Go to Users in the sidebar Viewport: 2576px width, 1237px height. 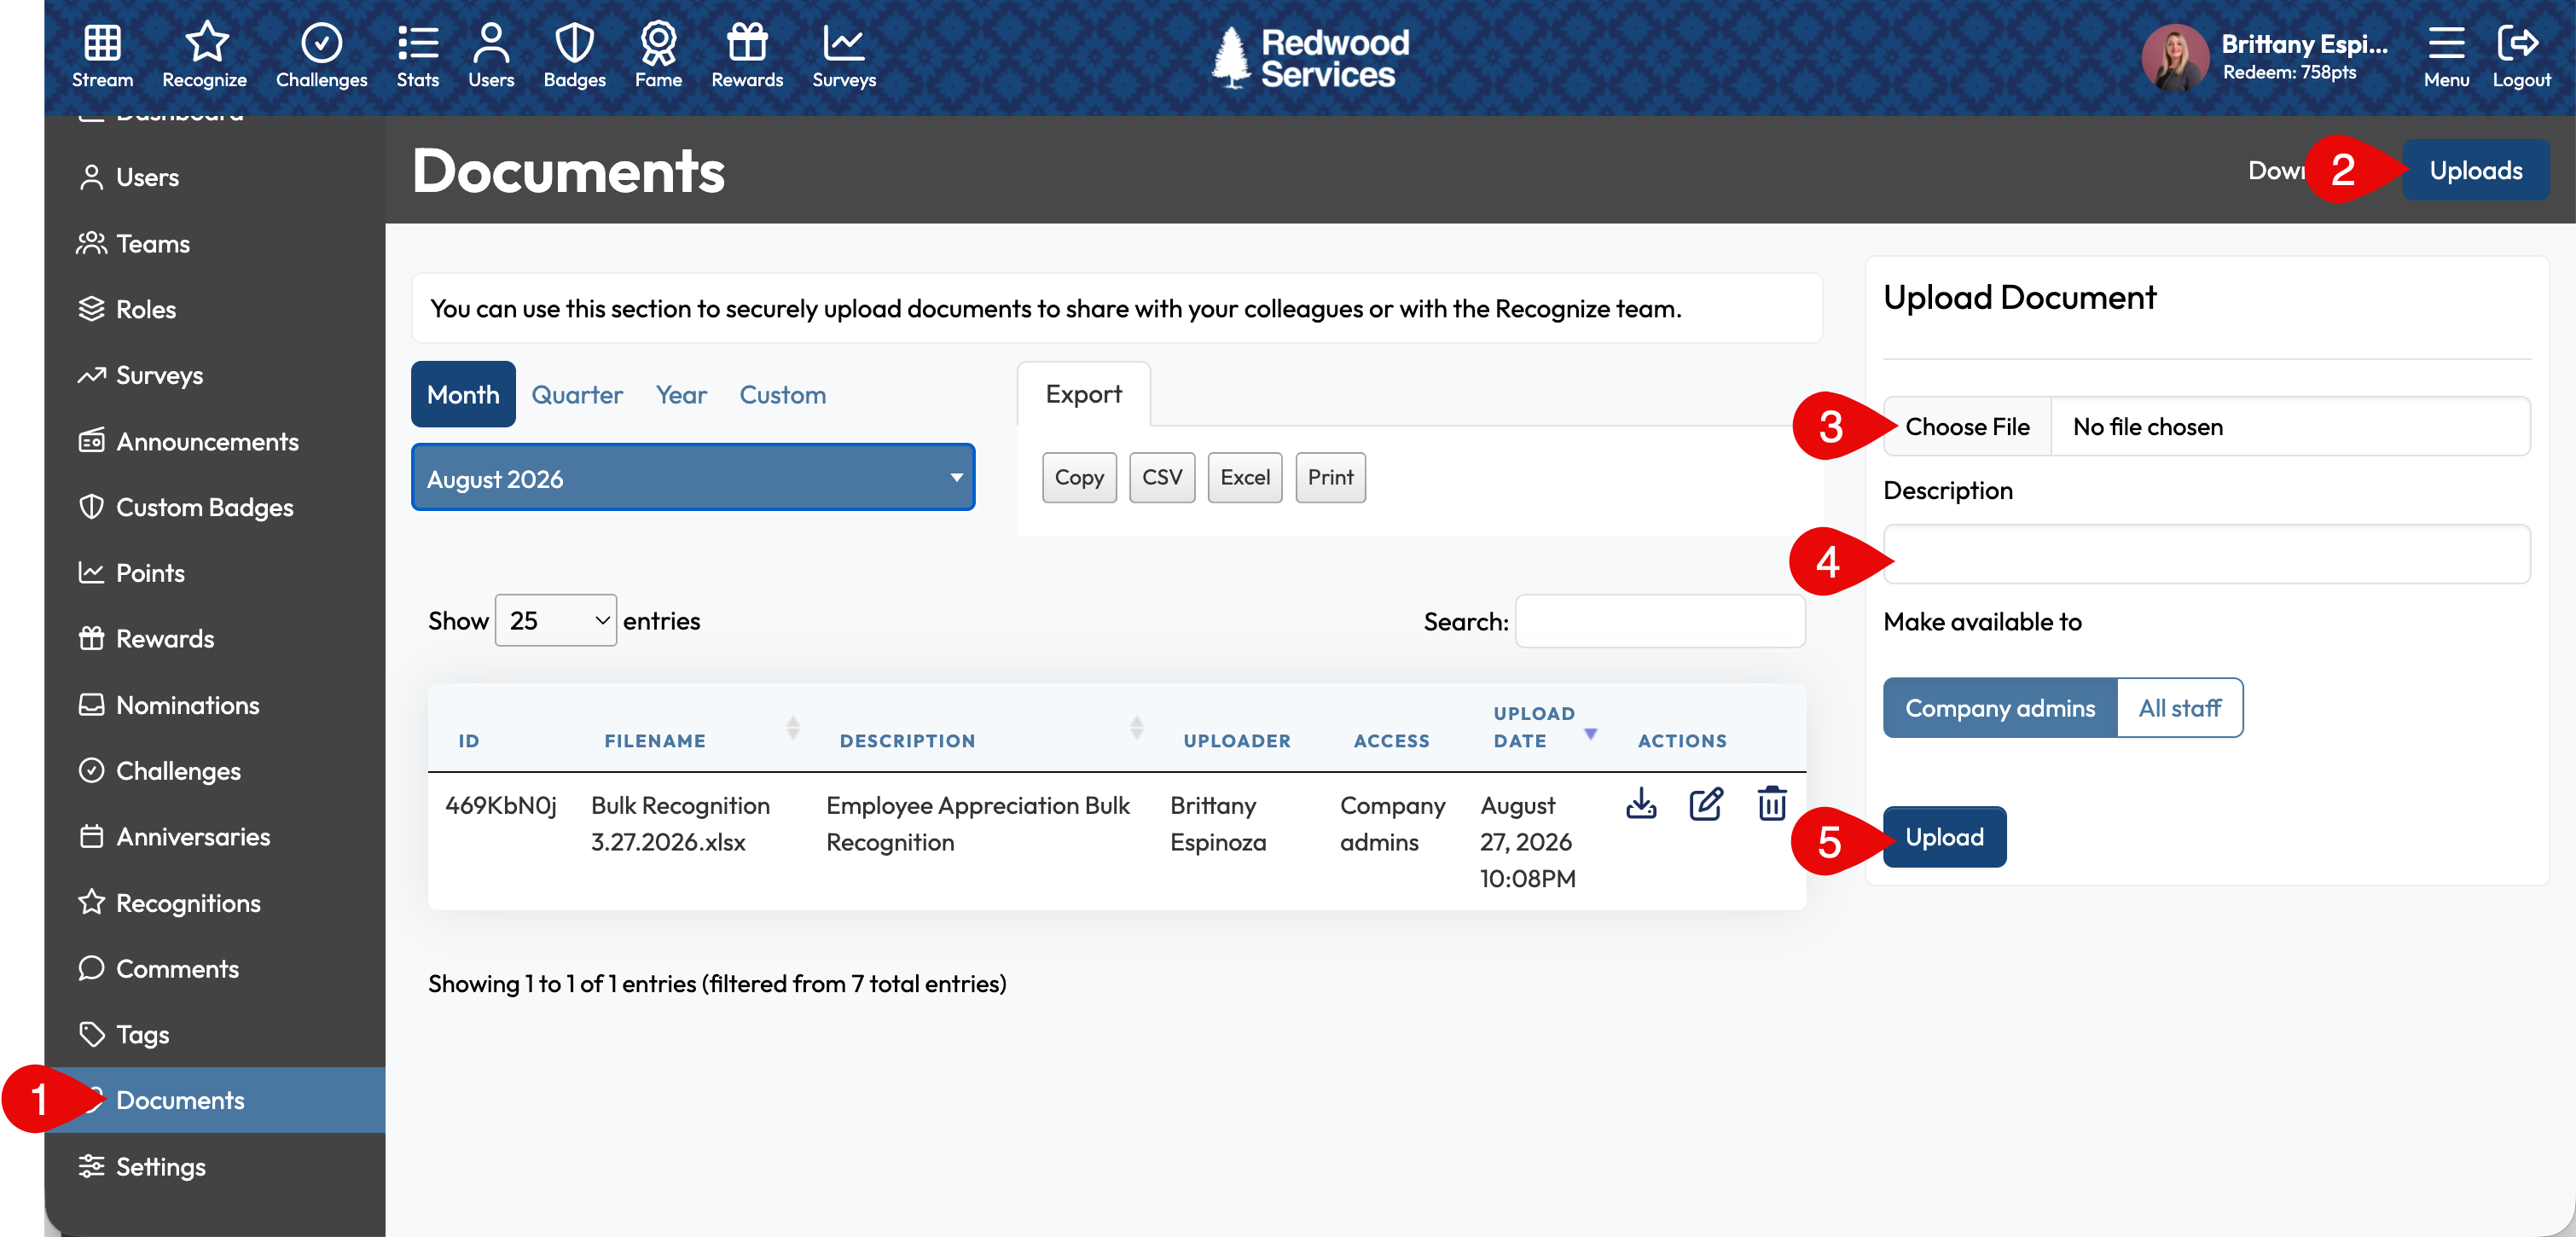coord(215,177)
